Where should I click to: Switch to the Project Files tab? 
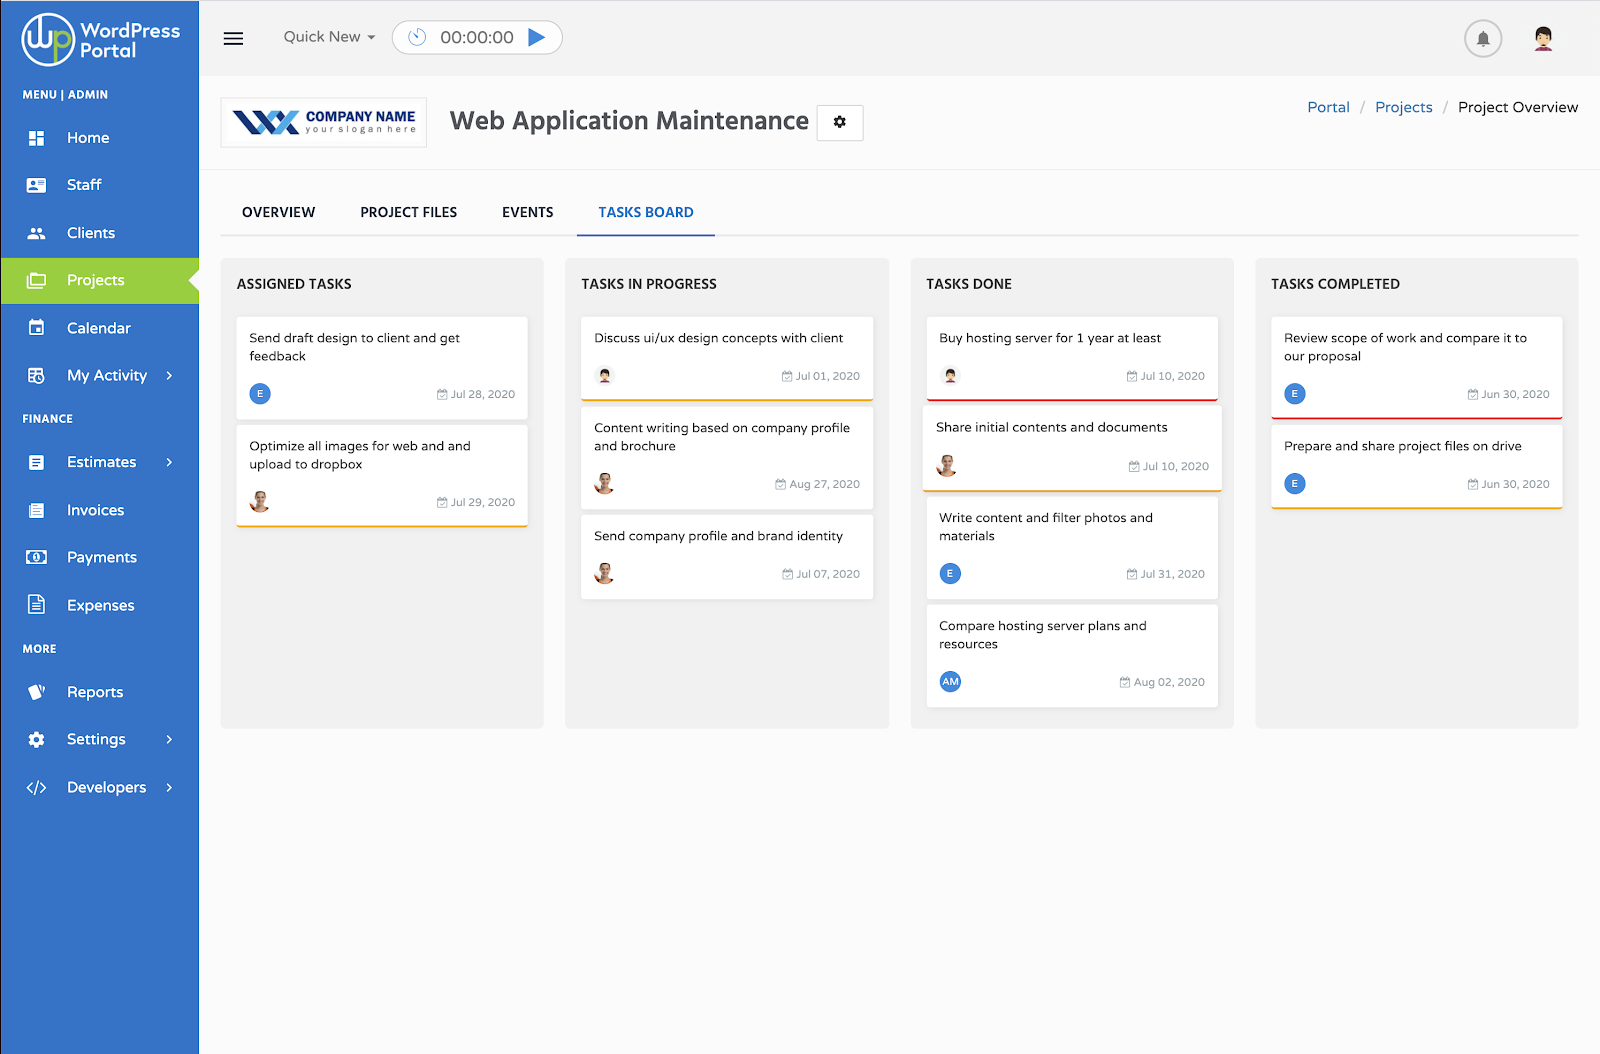[x=408, y=212]
